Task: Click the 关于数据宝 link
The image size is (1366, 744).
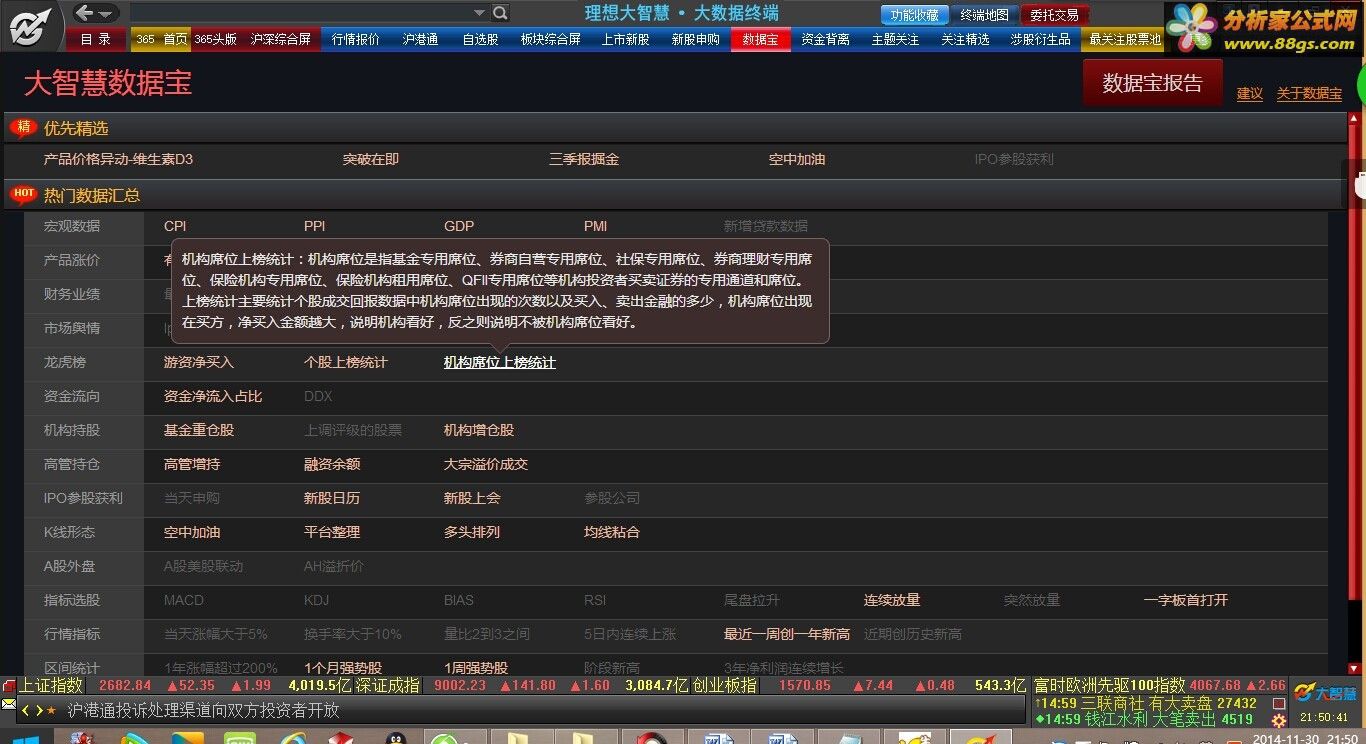Action: coord(1309,93)
